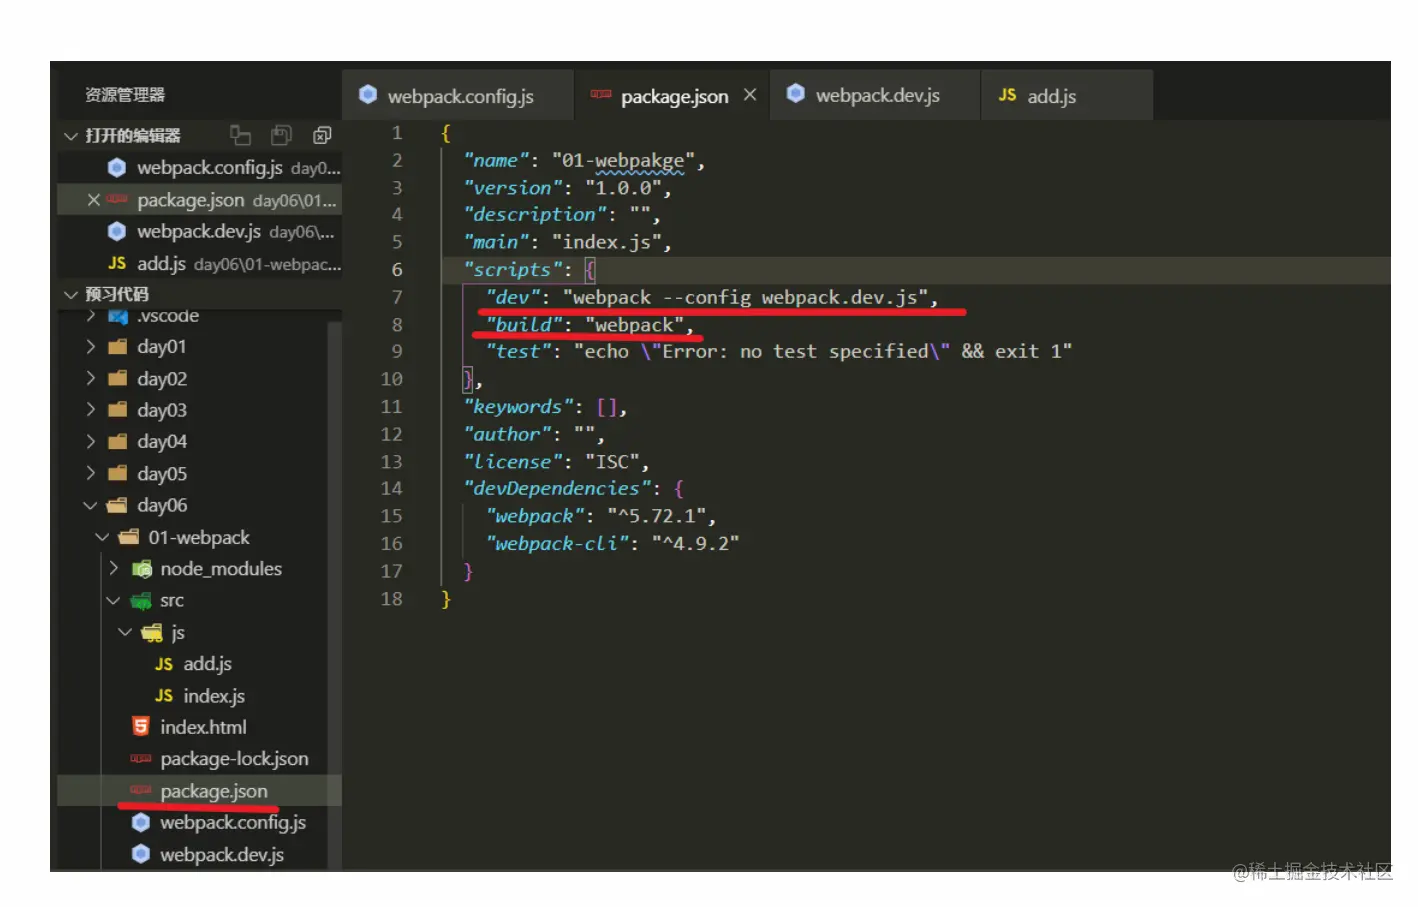The width and height of the screenshot is (1418, 907).
Task: Click webpack icon of webpack.config.js in file tree
Action: coord(141,823)
